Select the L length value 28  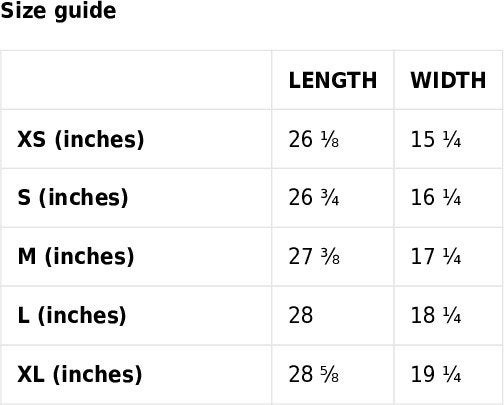click(x=301, y=315)
